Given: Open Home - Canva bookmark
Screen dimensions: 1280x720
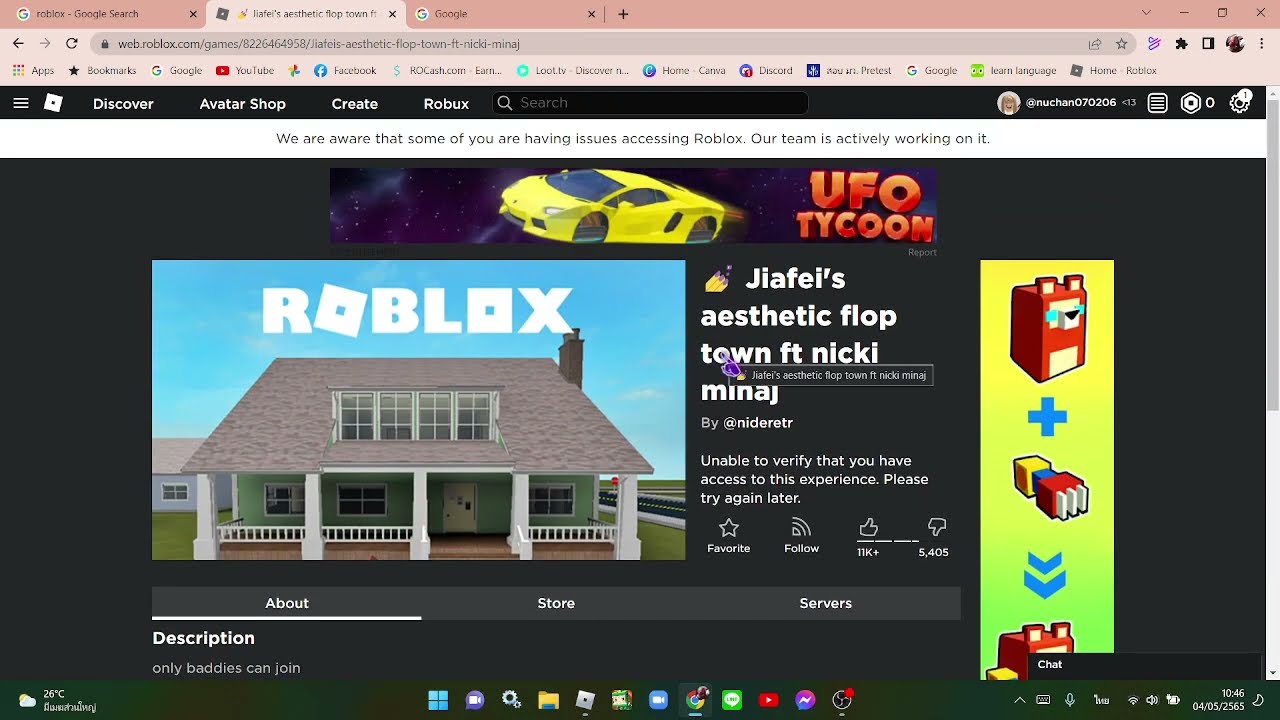Looking at the screenshot, I should point(684,71).
